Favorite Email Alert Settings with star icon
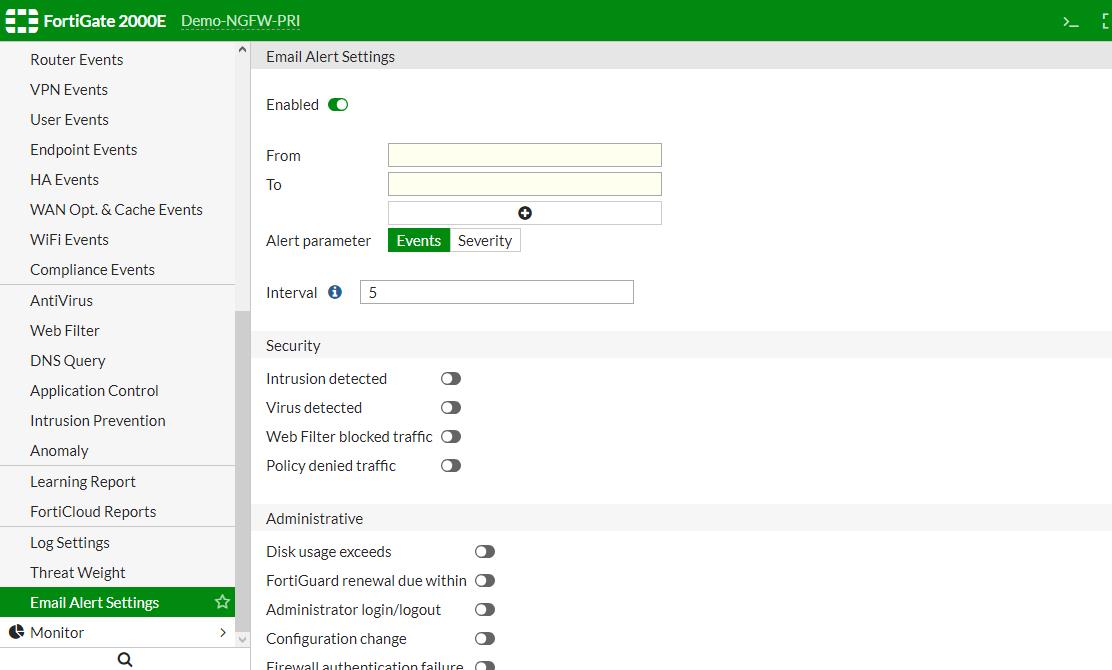Image resolution: width=1112 pixels, height=670 pixels. [x=222, y=602]
